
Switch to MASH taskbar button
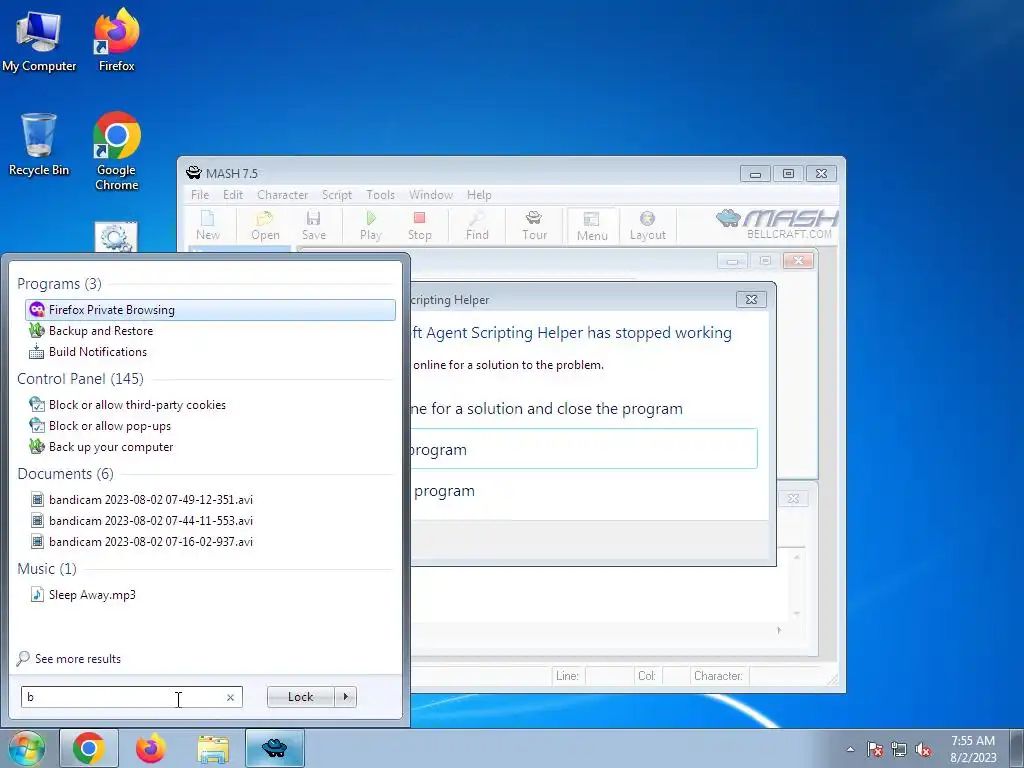tap(275, 748)
